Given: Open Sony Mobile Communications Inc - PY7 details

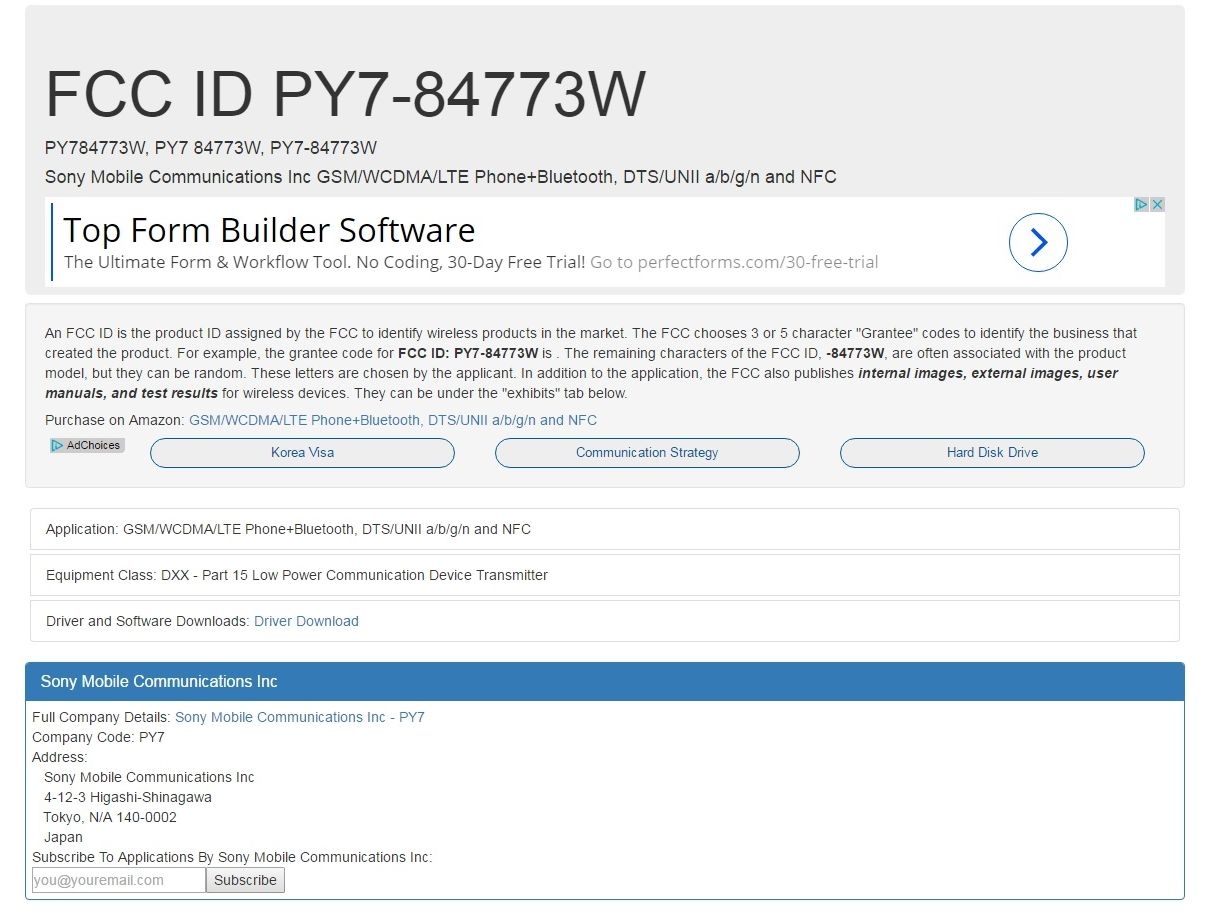Looking at the screenshot, I should tap(300, 717).
